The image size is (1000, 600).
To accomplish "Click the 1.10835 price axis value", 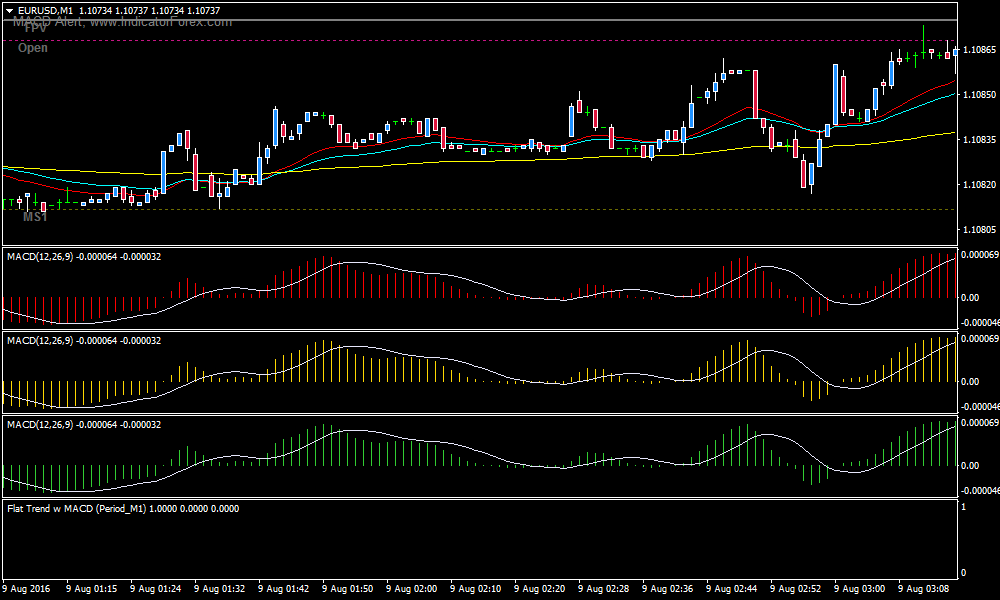I will tap(977, 140).
